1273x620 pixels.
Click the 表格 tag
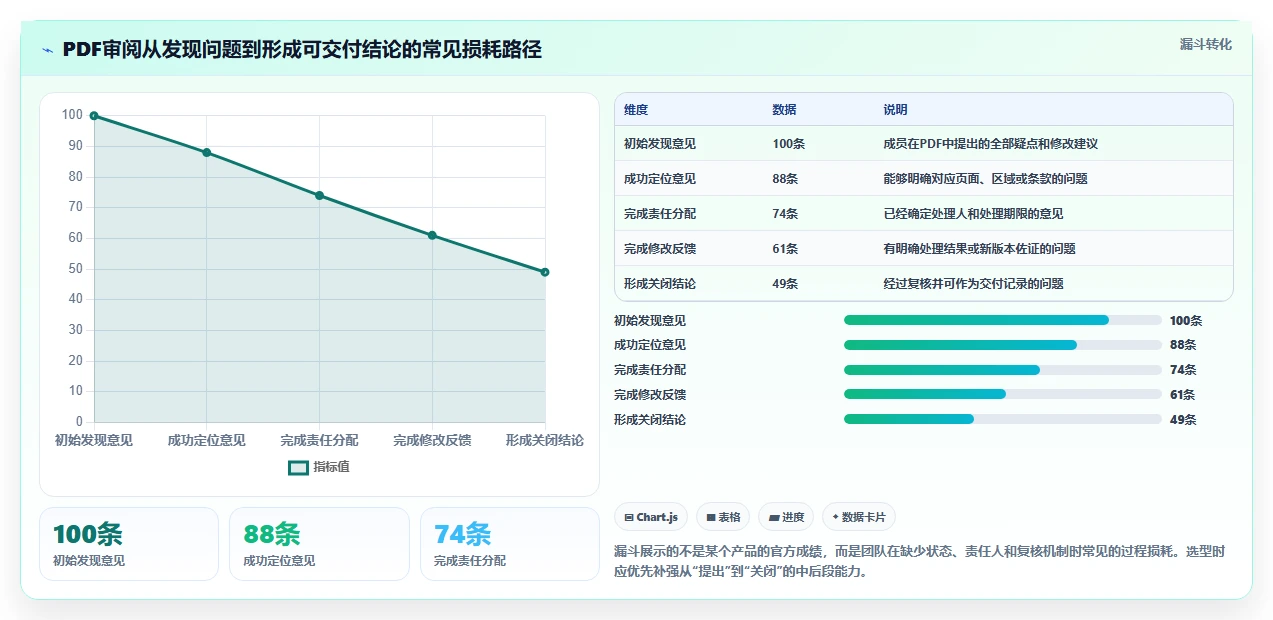pos(723,517)
